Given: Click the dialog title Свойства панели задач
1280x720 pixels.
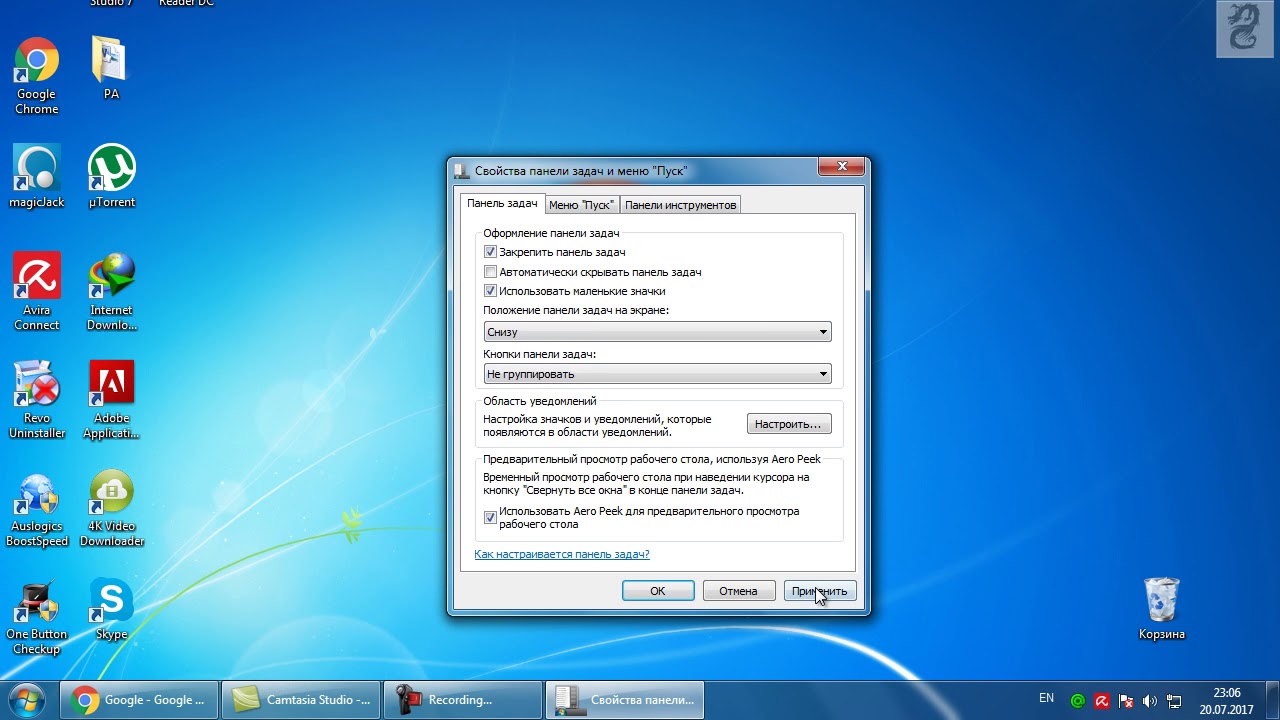Looking at the screenshot, I should [580, 171].
